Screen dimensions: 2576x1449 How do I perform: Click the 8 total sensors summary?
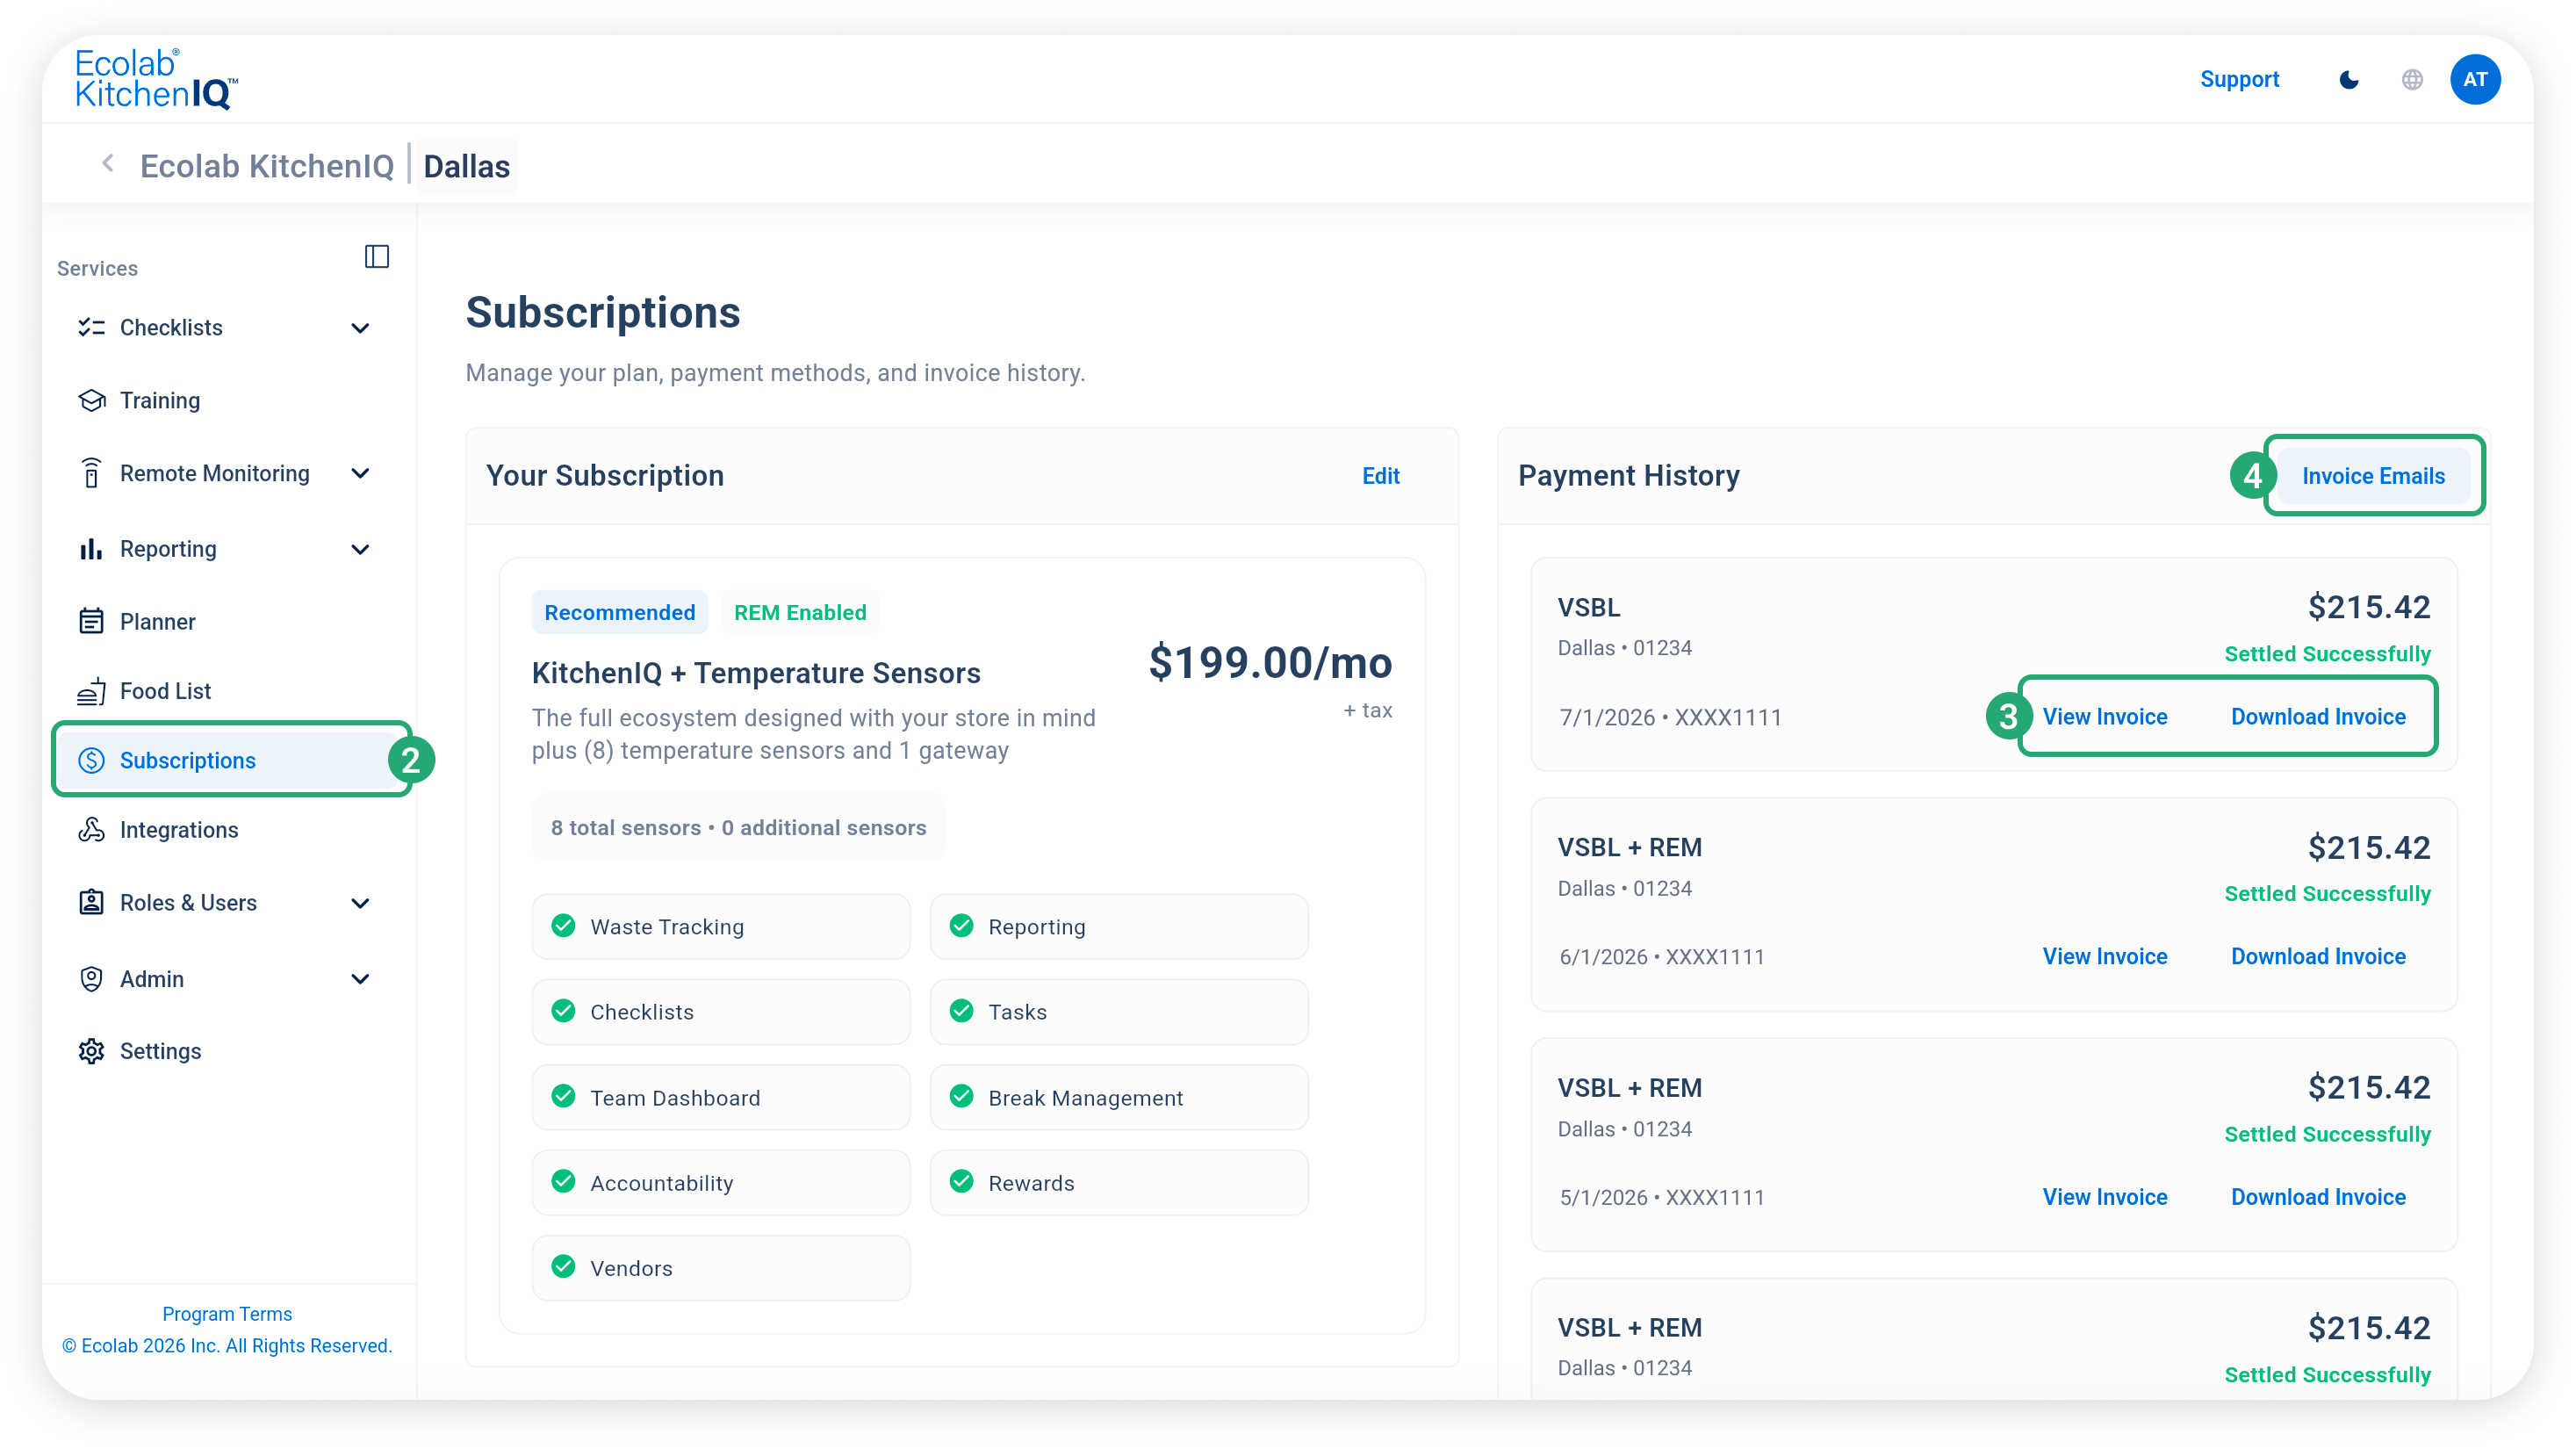[x=738, y=827]
